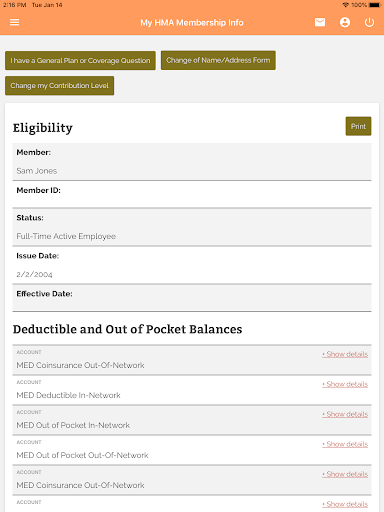Open the mail messages icon

tap(320, 22)
